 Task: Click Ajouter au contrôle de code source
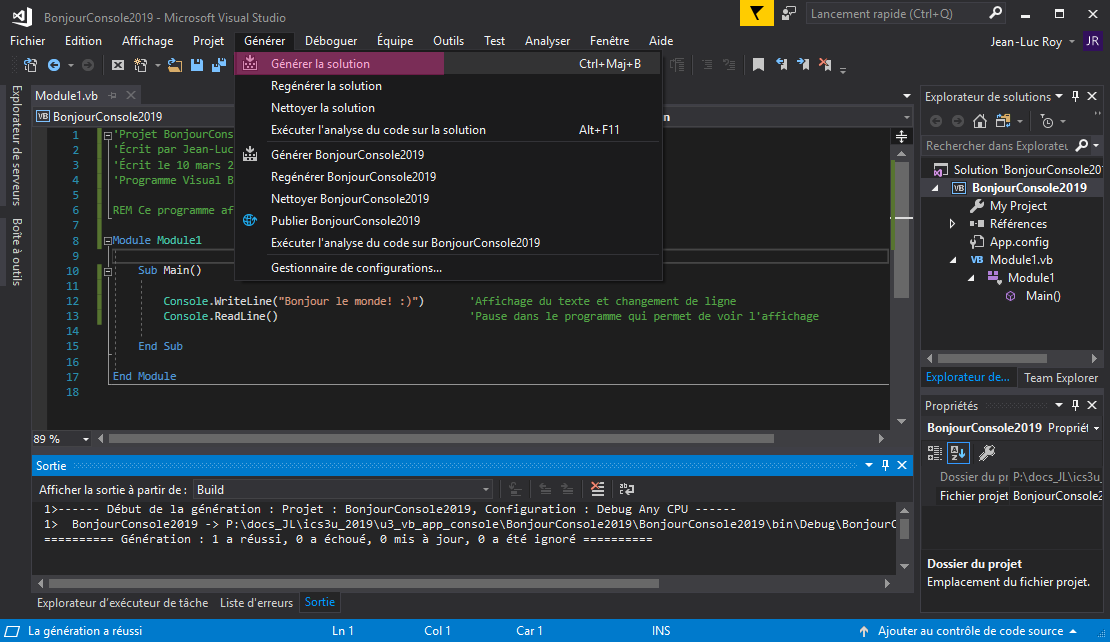[971, 631]
